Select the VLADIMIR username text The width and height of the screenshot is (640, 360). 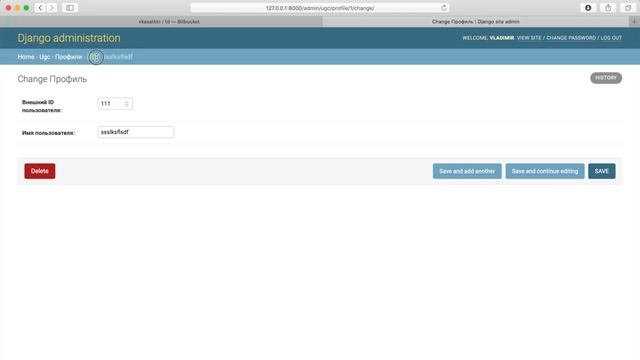(502, 38)
